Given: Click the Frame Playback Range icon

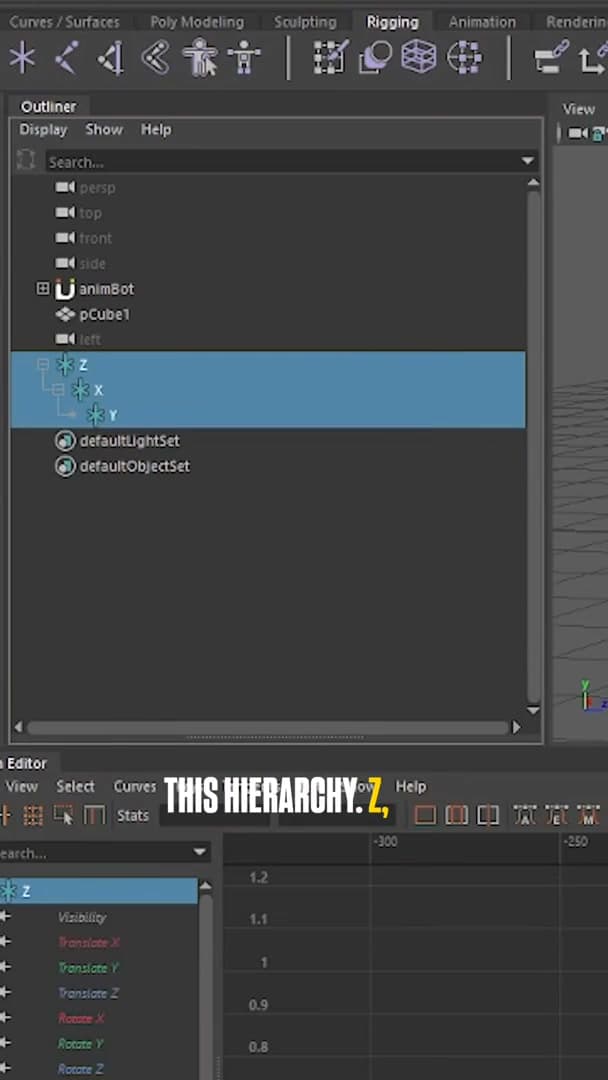Looking at the screenshot, I should tap(457, 816).
